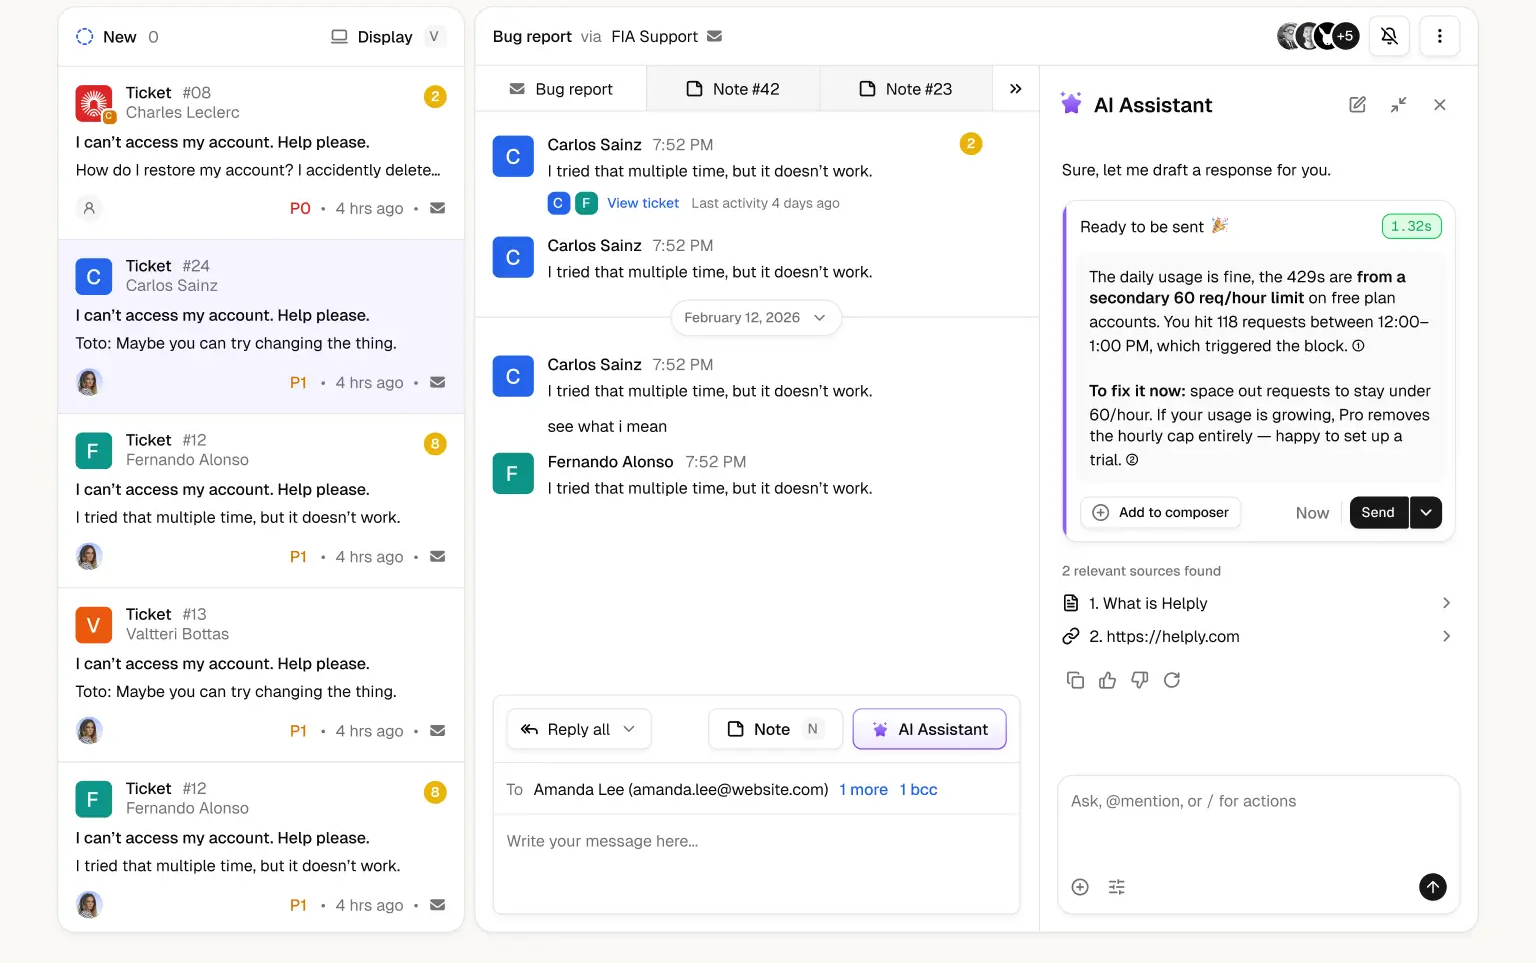Give thumbs down to the AI response
1536x963 pixels.
pos(1139,680)
